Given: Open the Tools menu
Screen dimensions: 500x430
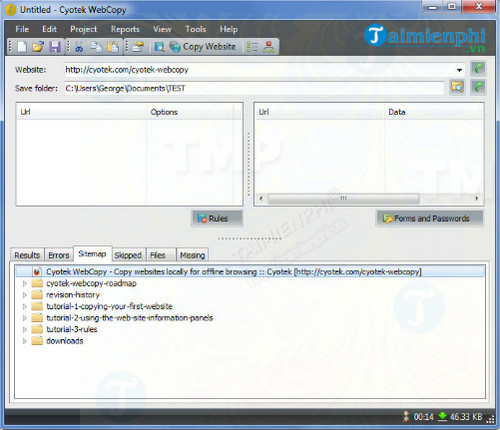Looking at the screenshot, I should (x=196, y=29).
